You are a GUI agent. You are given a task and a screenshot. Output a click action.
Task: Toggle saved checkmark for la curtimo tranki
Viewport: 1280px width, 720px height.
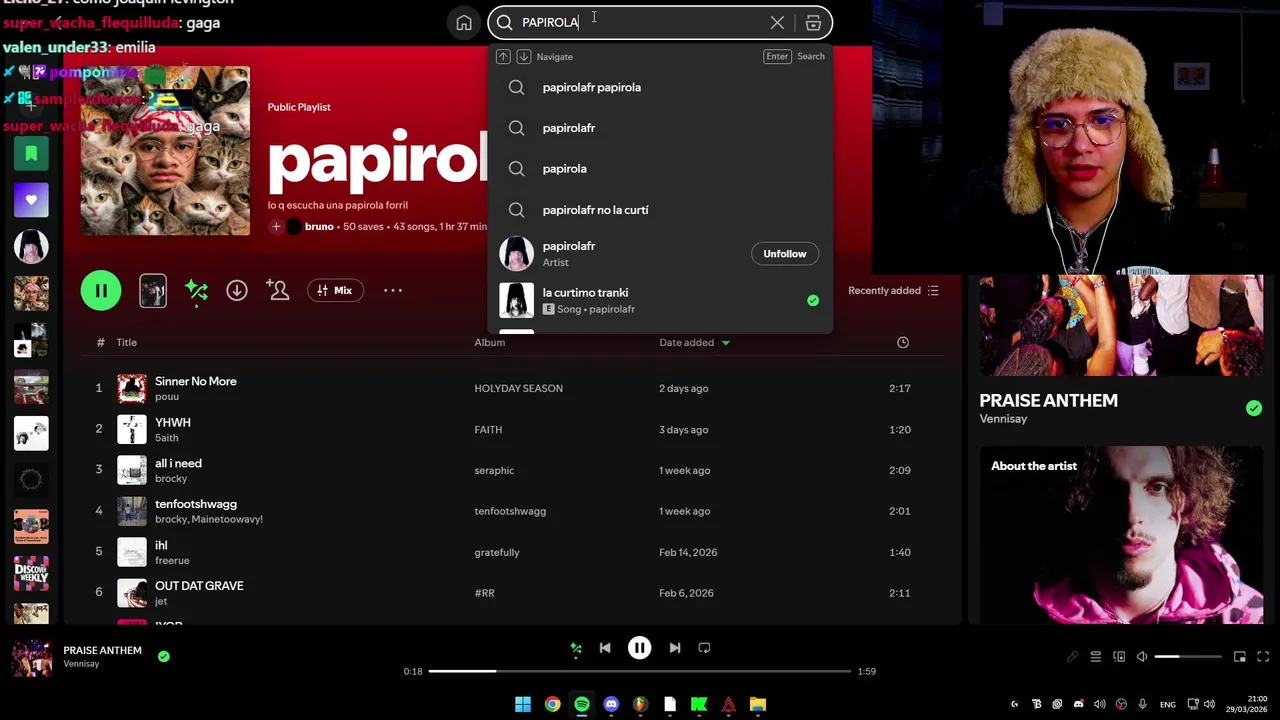click(x=813, y=300)
